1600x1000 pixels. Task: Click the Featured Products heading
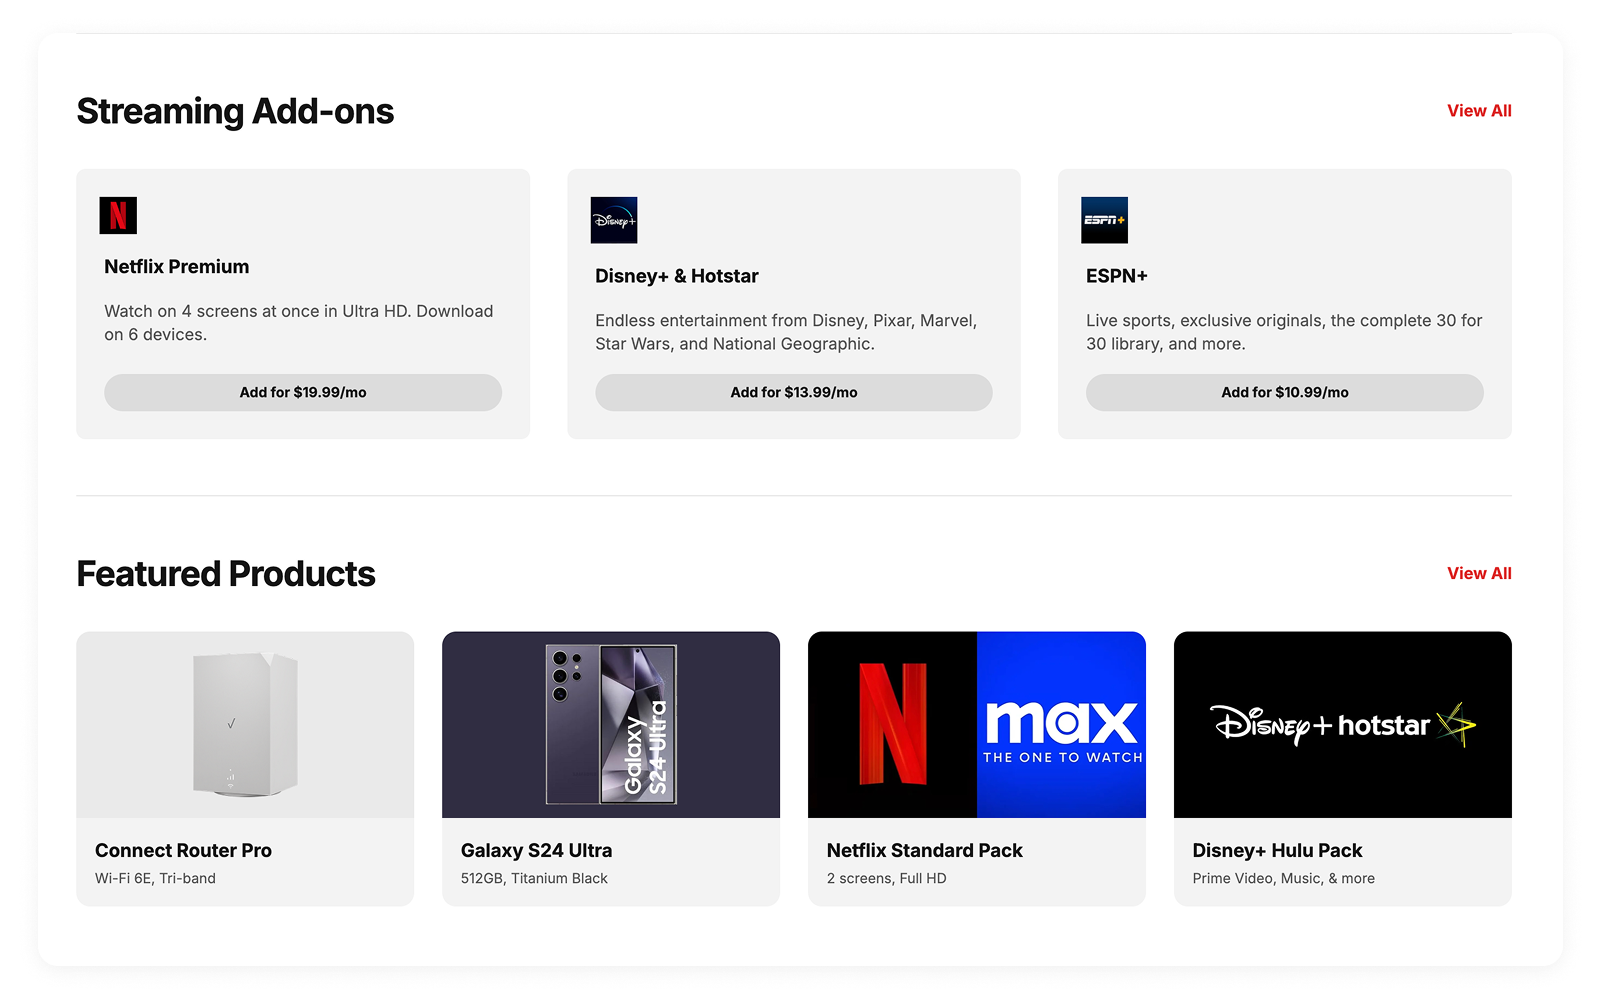226,574
